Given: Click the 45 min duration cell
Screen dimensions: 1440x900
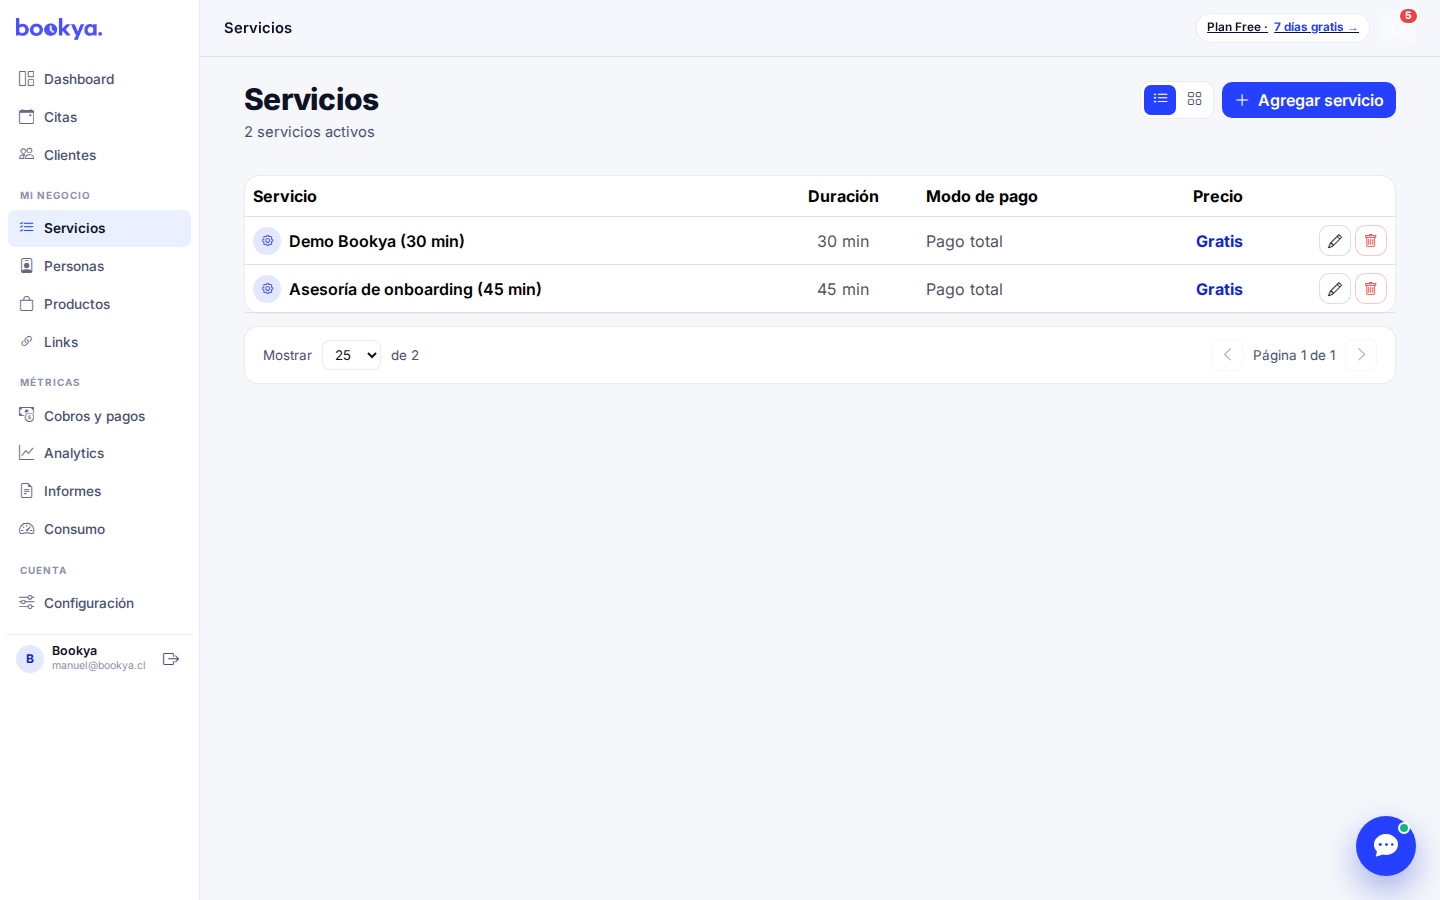Looking at the screenshot, I should [843, 289].
